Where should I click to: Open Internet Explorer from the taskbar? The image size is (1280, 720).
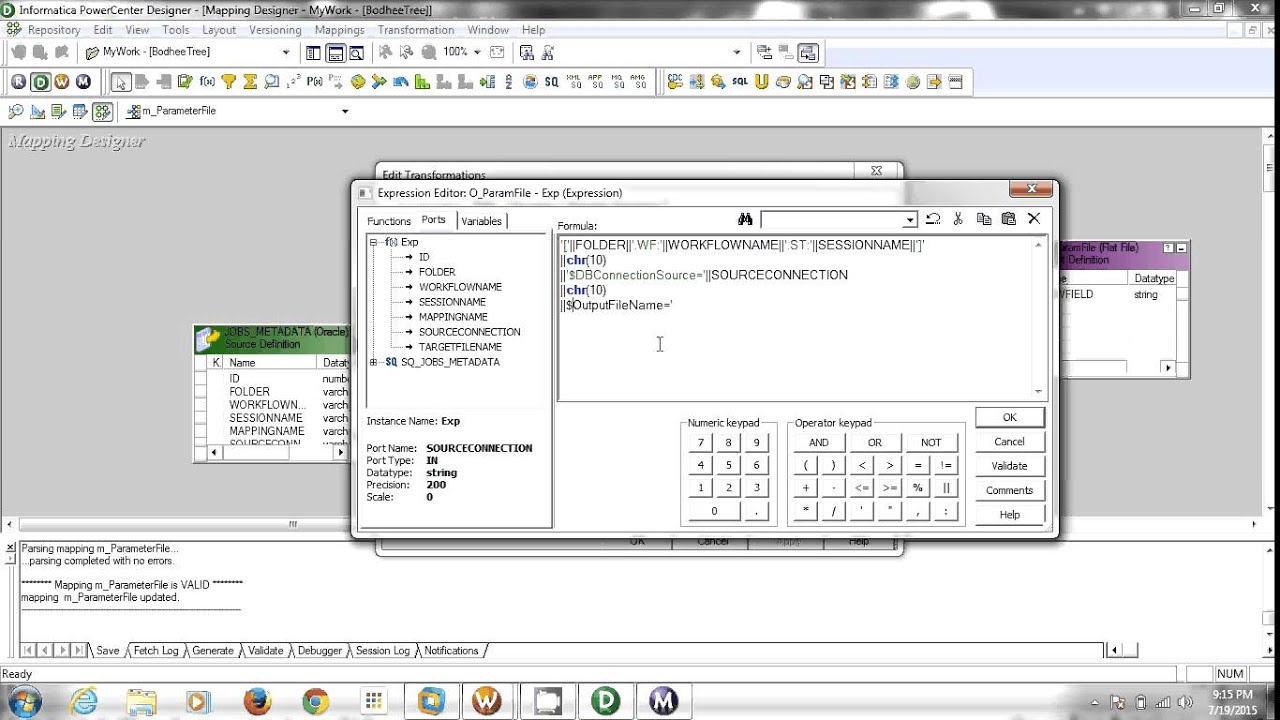pyautogui.click(x=83, y=701)
